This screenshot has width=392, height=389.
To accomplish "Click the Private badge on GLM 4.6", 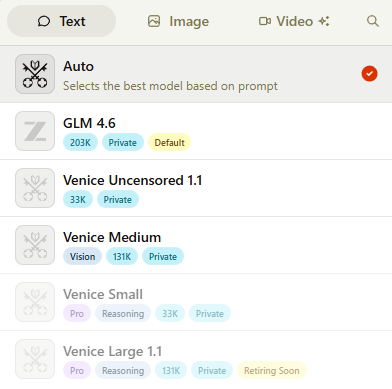I will click(x=123, y=143).
